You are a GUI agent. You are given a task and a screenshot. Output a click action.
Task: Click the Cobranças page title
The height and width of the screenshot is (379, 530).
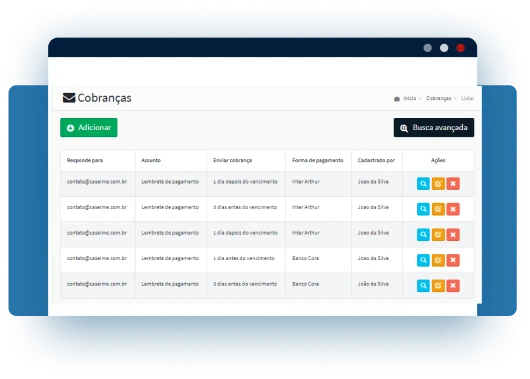pyautogui.click(x=104, y=98)
